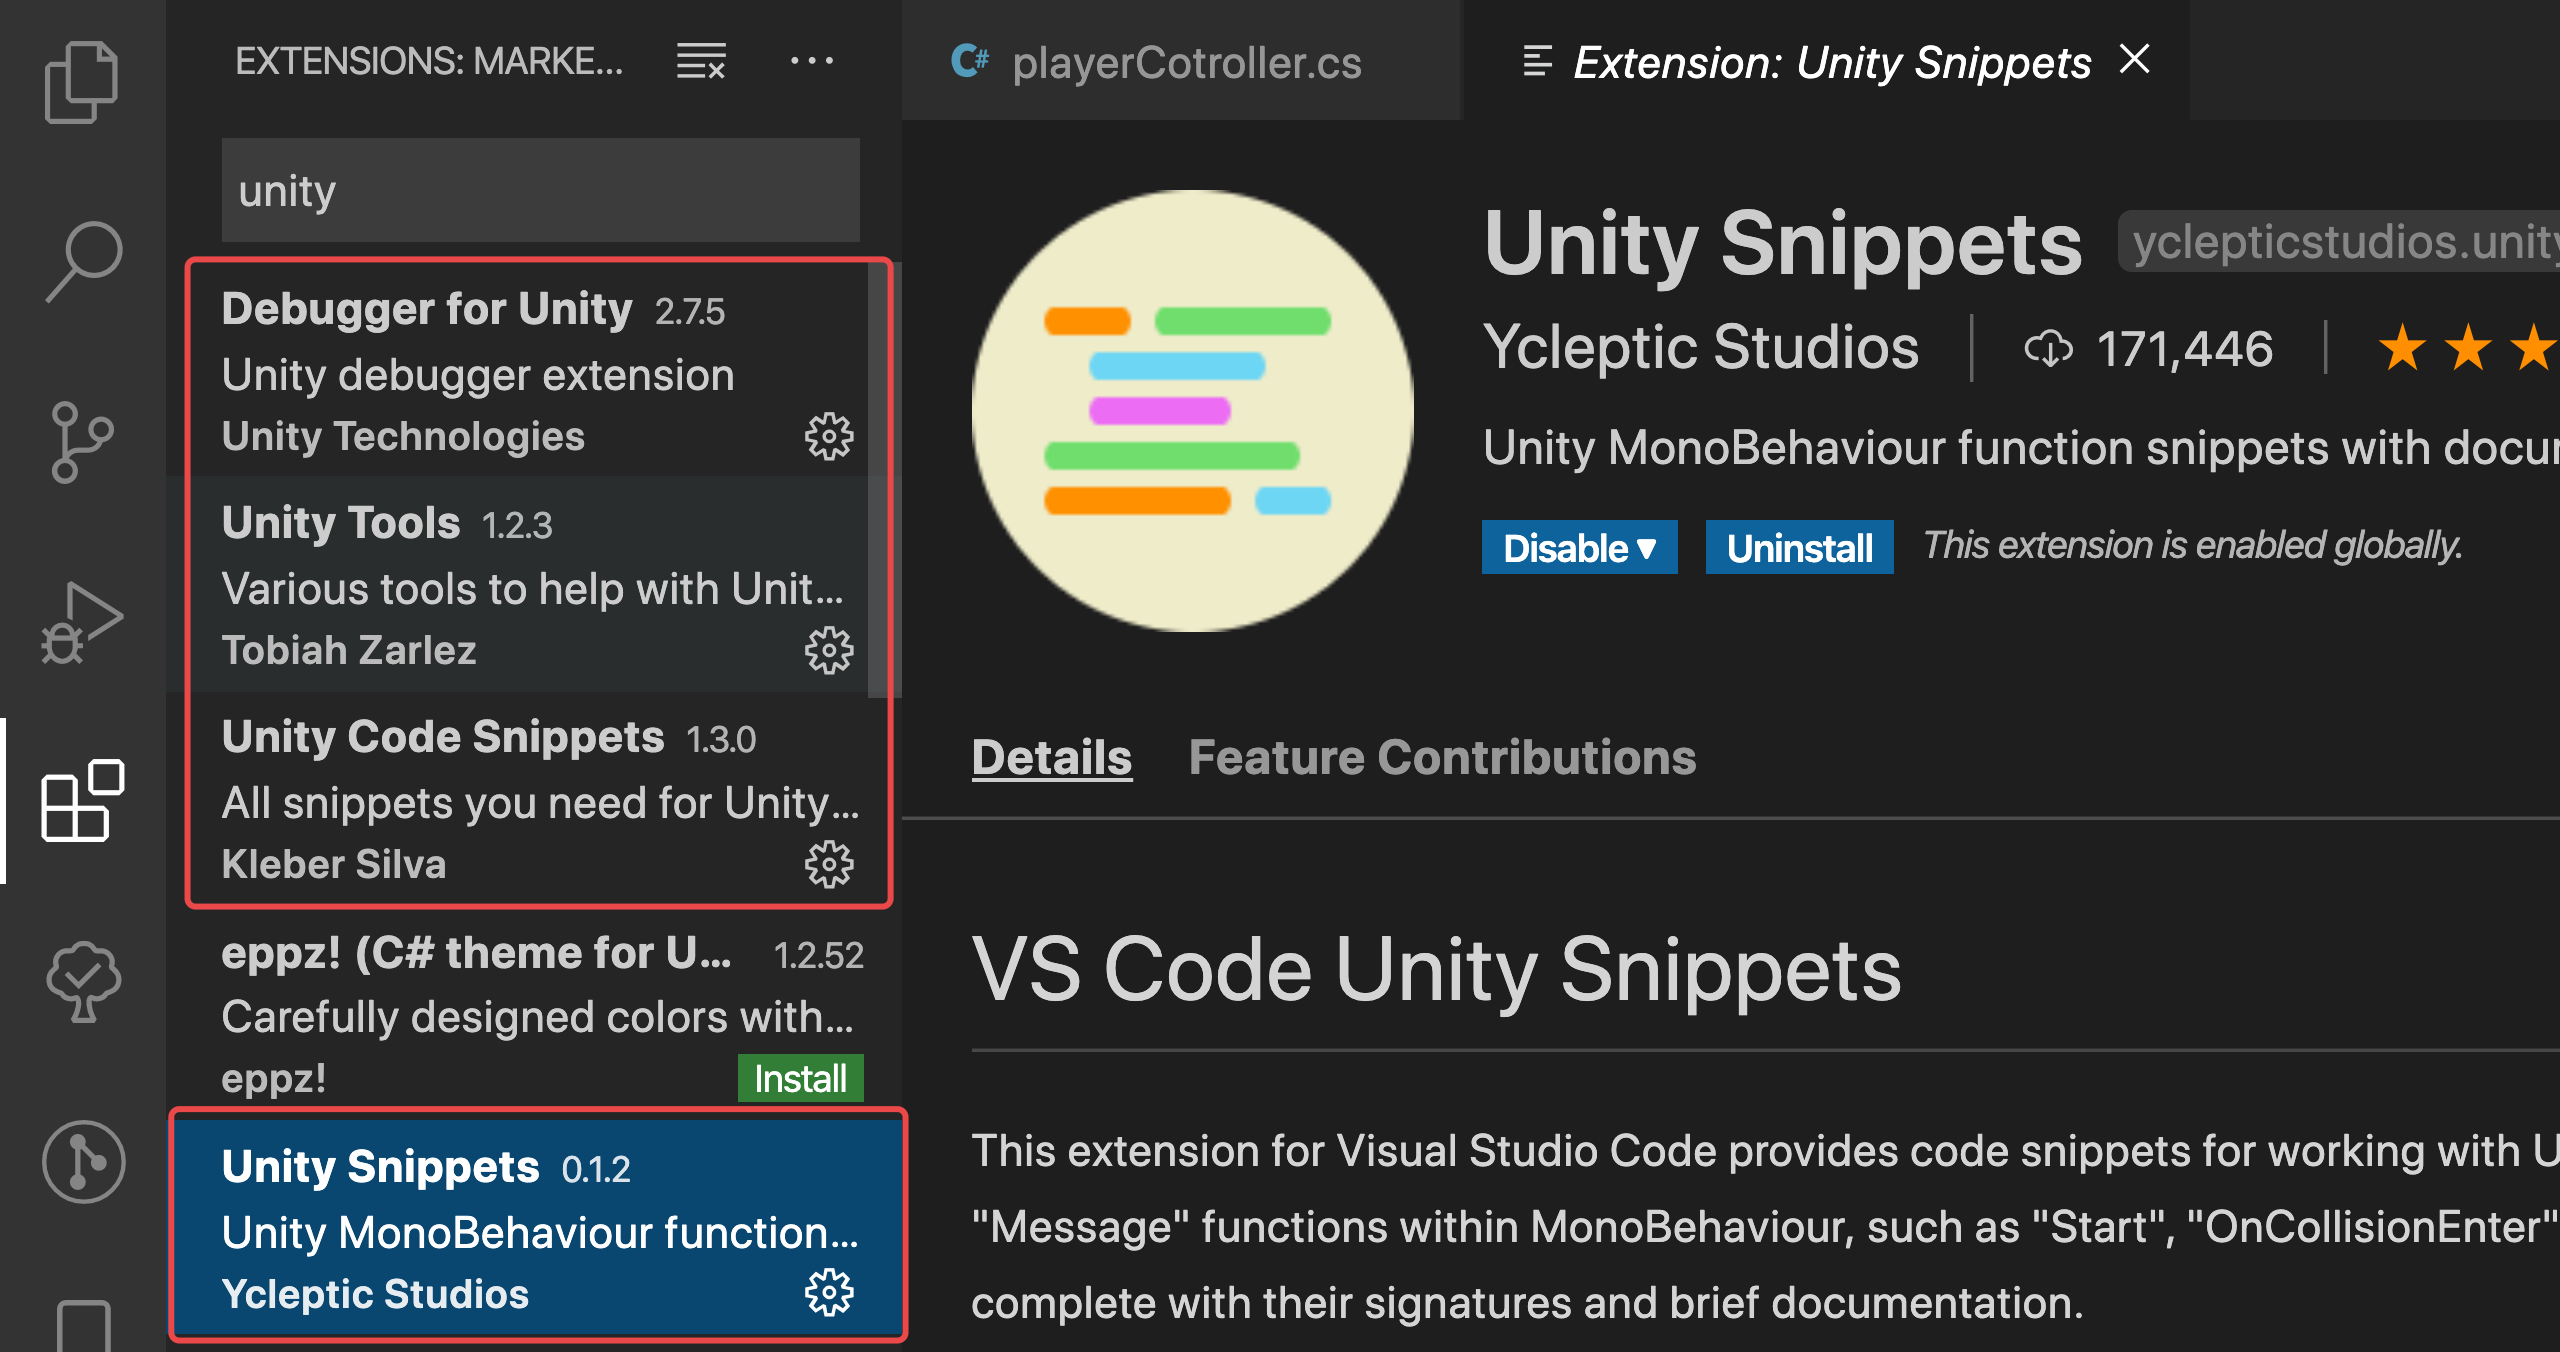Open Views and More Actions ellipsis menu
Screen dimensions: 2560x1352
[811, 61]
